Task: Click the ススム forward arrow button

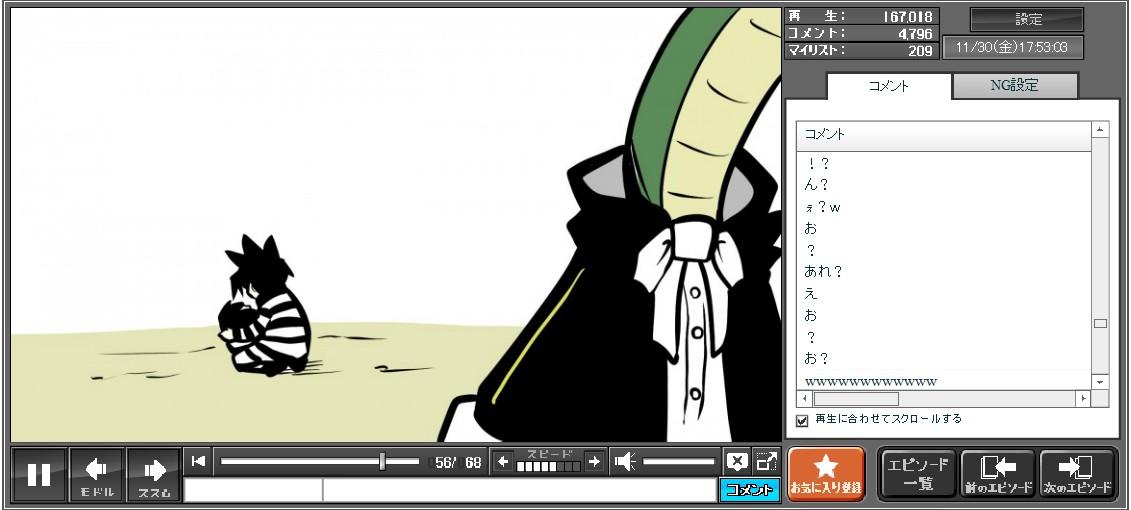Action: 154,475
